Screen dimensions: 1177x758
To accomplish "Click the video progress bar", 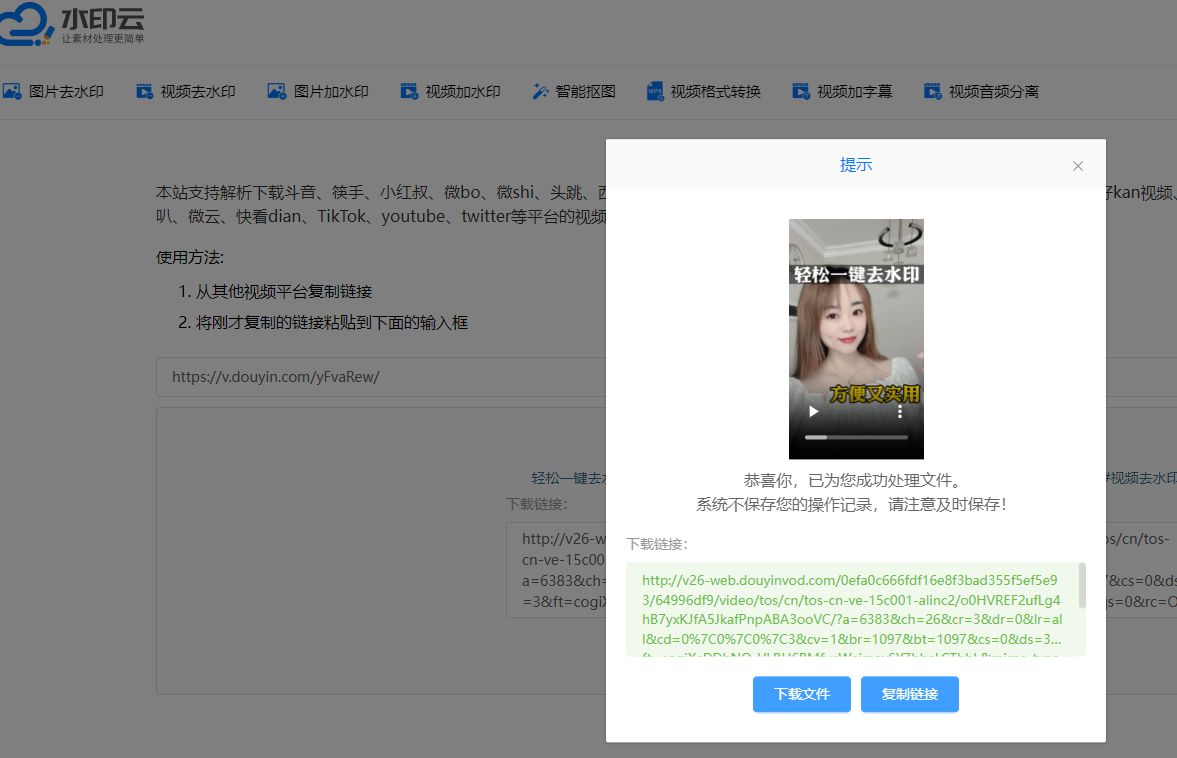I will pyautogui.click(x=855, y=438).
